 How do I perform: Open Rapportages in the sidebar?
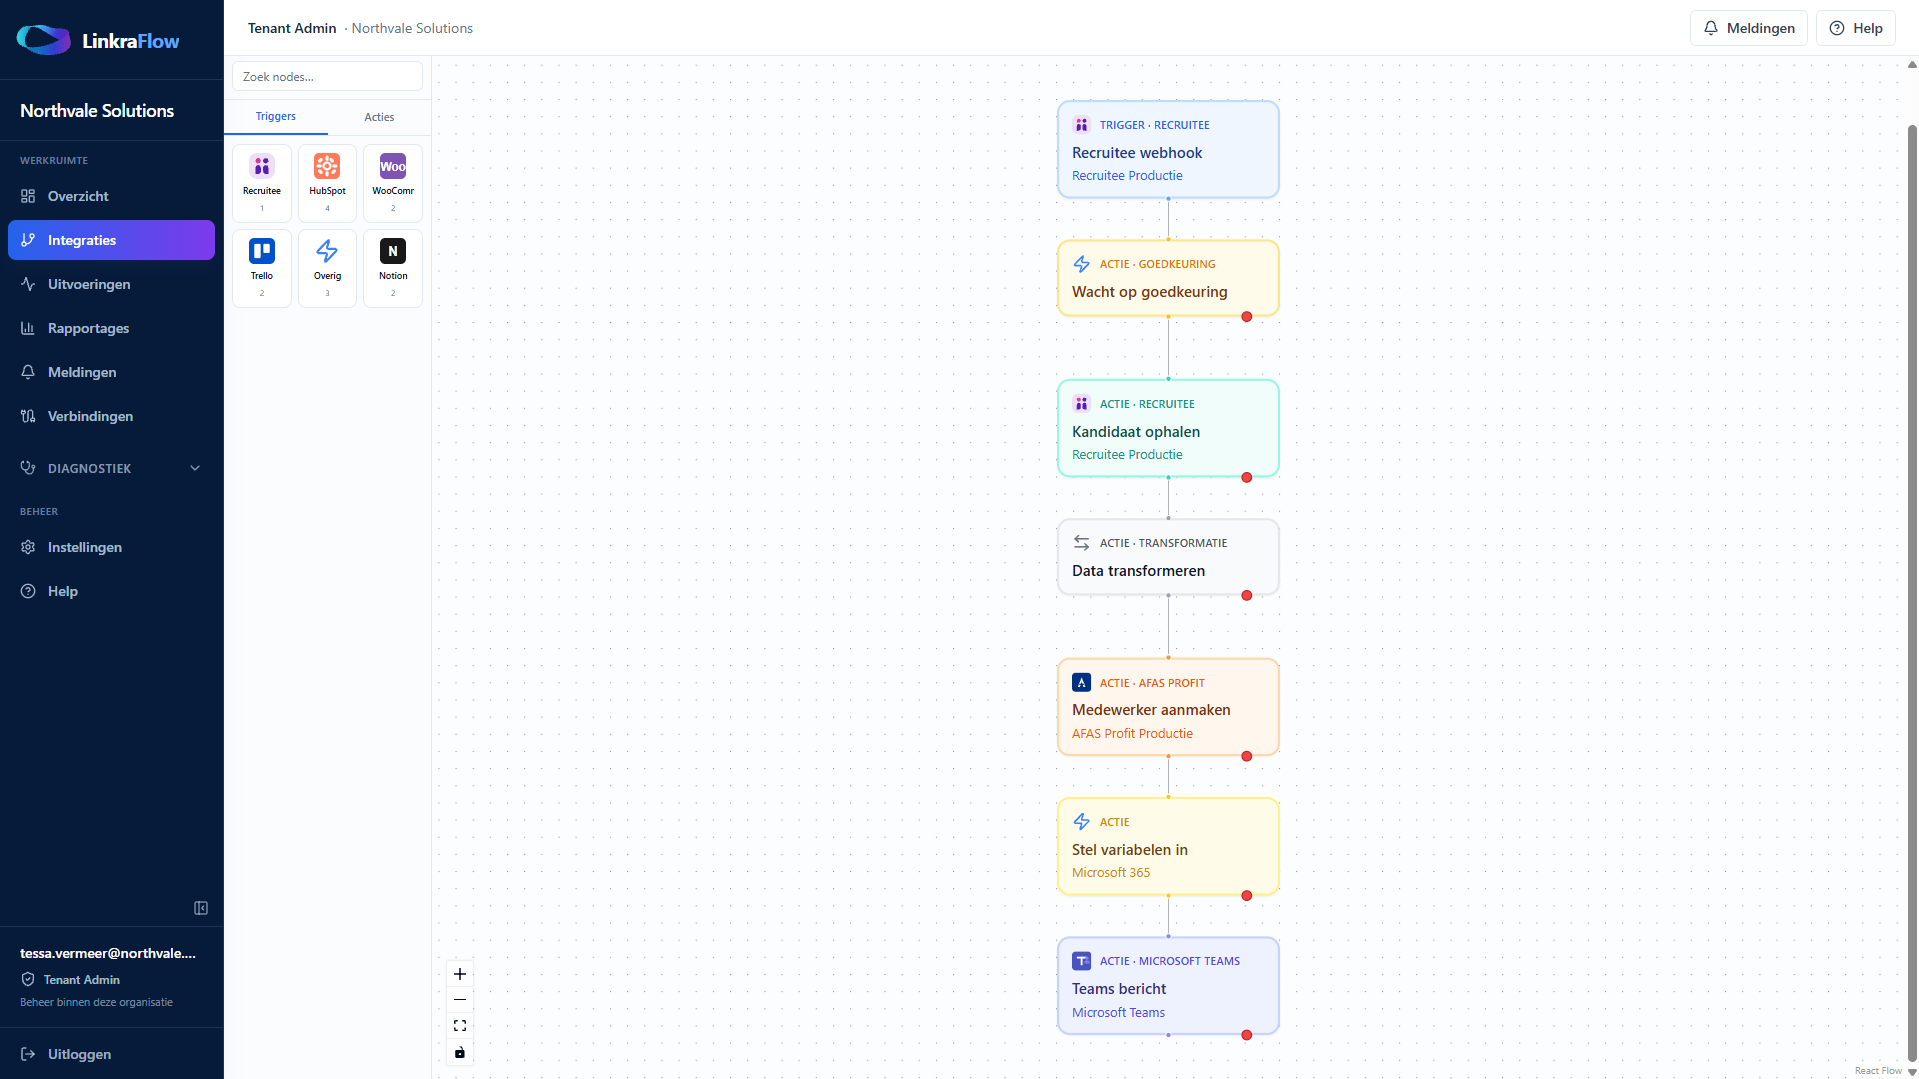(x=111, y=328)
